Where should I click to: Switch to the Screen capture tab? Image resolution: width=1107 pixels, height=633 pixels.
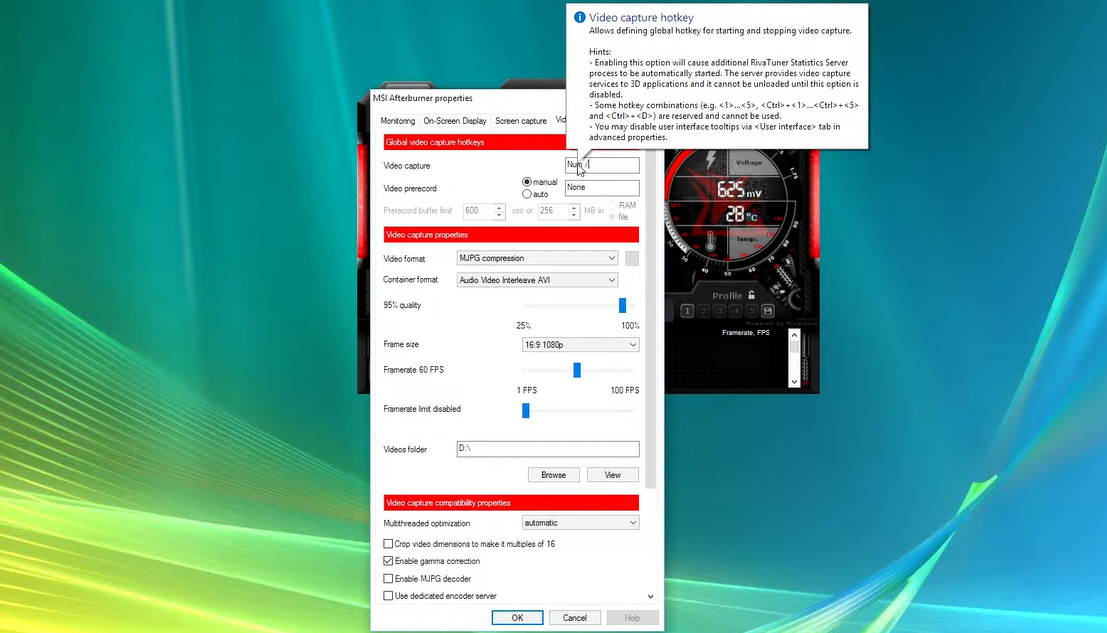[520, 120]
